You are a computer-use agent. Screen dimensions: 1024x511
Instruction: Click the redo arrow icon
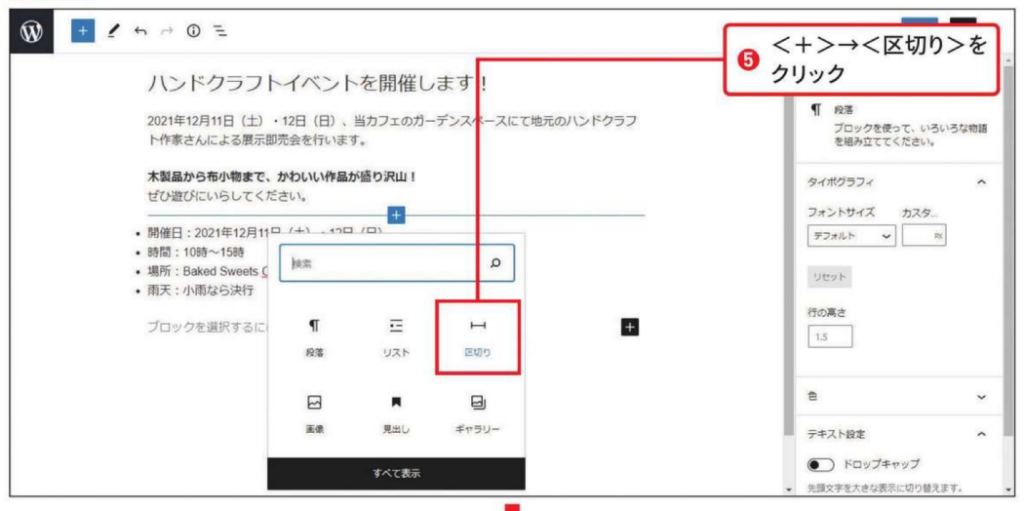click(x=166, y=31)
